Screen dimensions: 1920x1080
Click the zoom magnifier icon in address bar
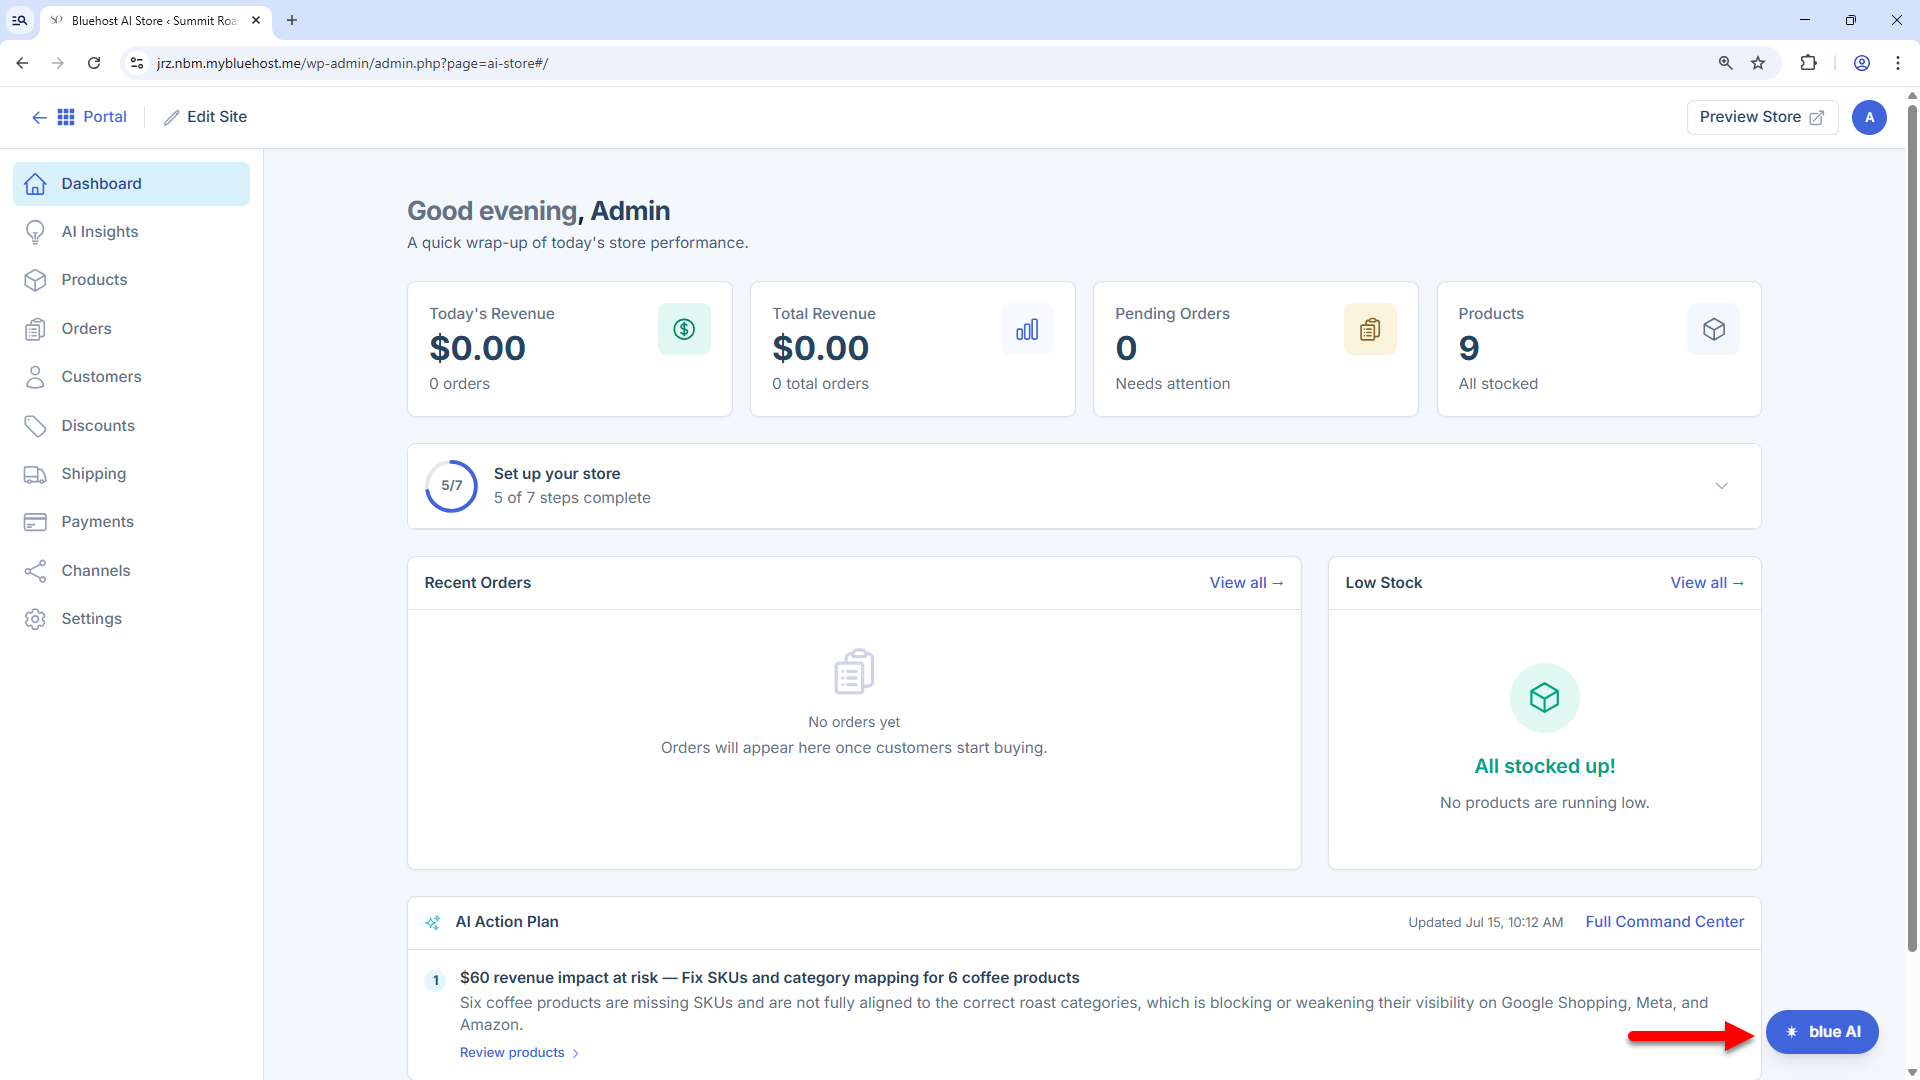pyautogui.click(x=1725, y=63)
